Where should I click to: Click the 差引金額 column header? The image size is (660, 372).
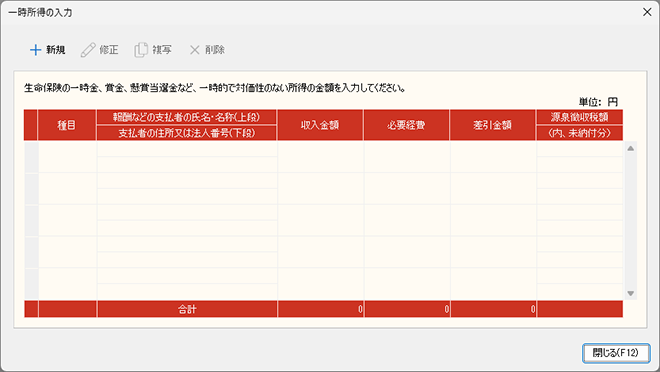click(x=493, y=125)
